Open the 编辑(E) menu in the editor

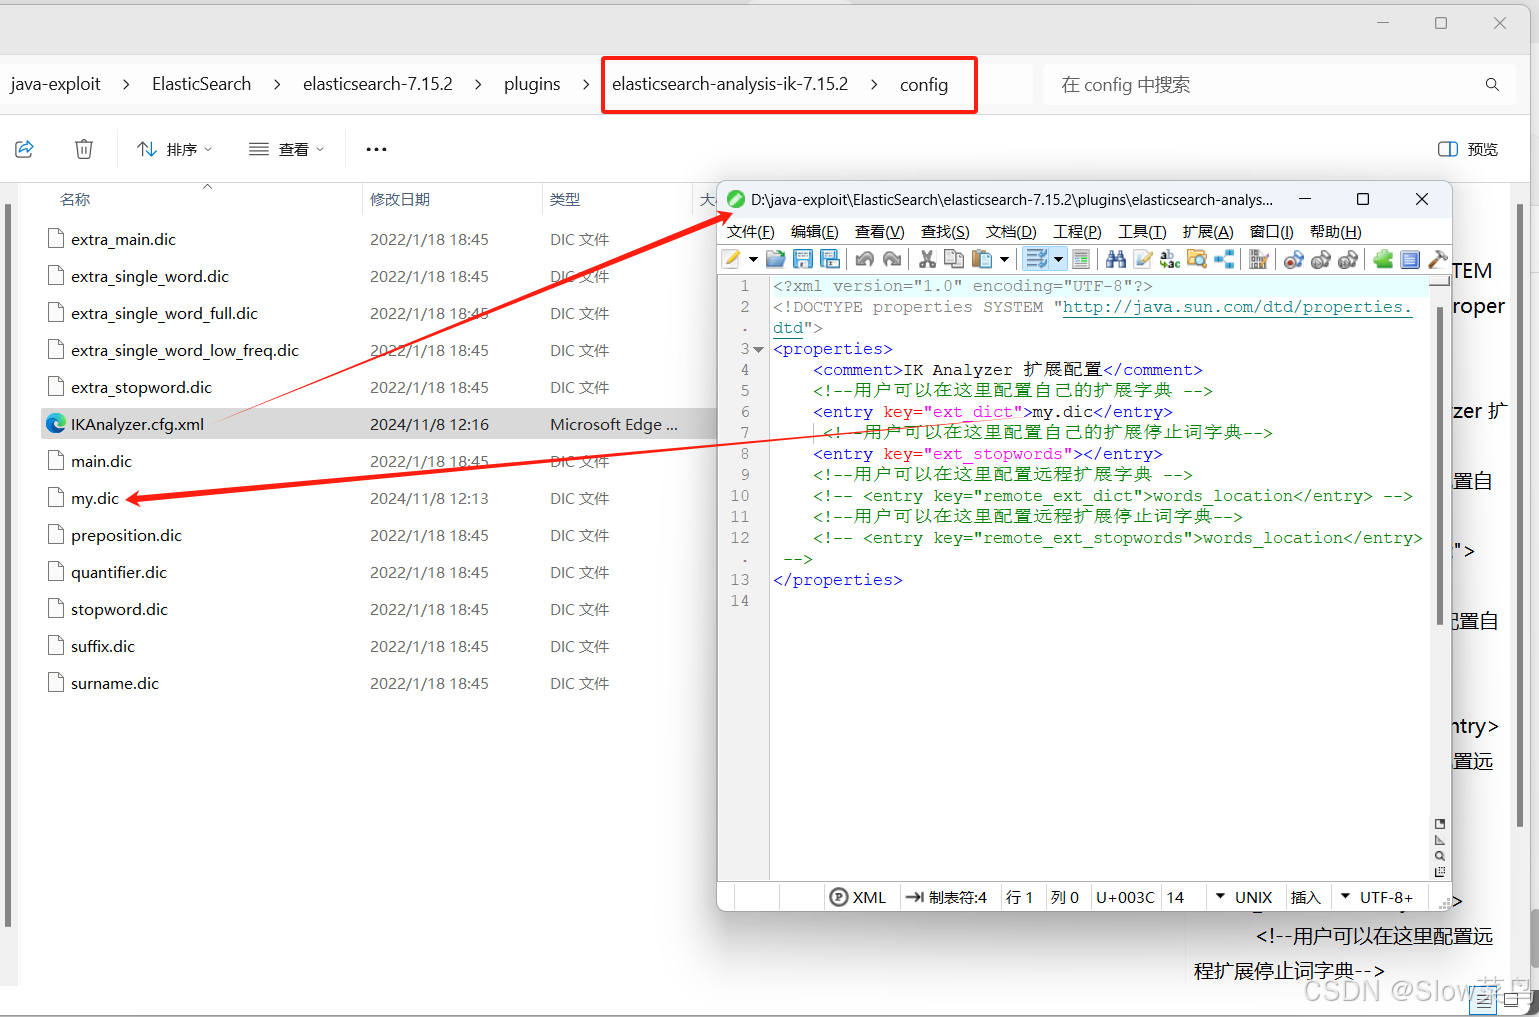(x=814, y=232)
